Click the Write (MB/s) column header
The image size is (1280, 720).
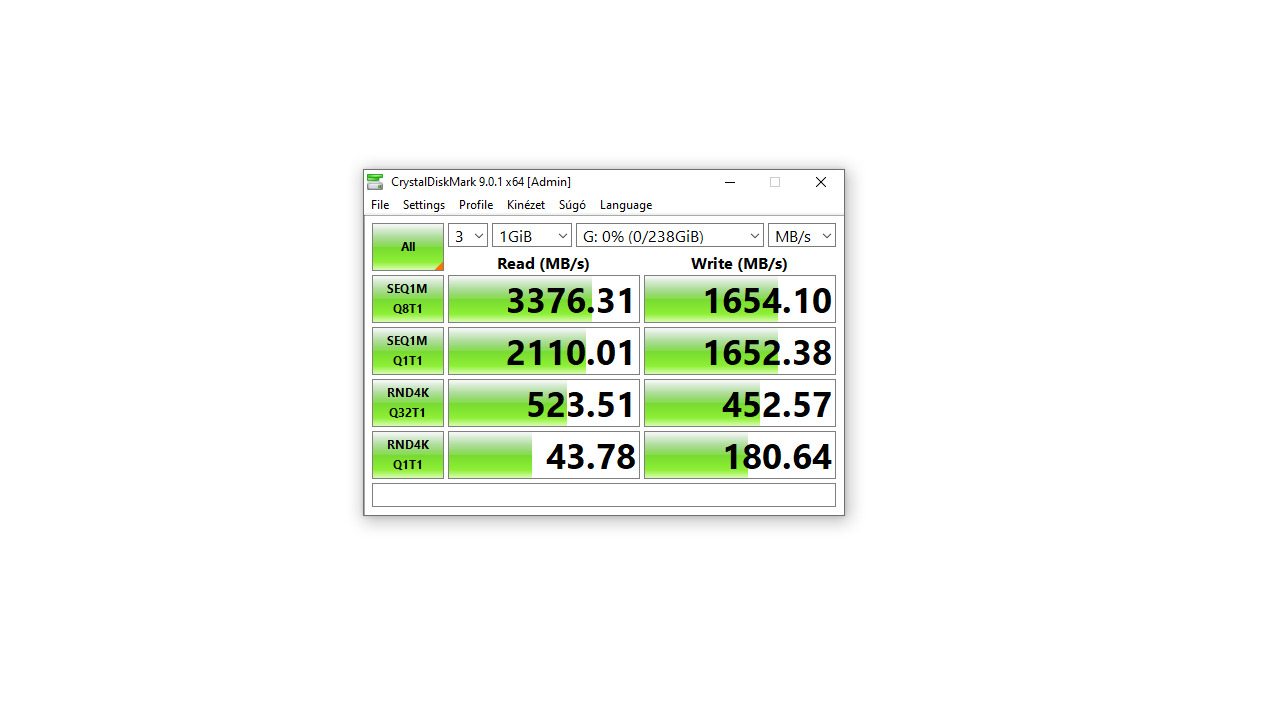click(x=739, y=264)
